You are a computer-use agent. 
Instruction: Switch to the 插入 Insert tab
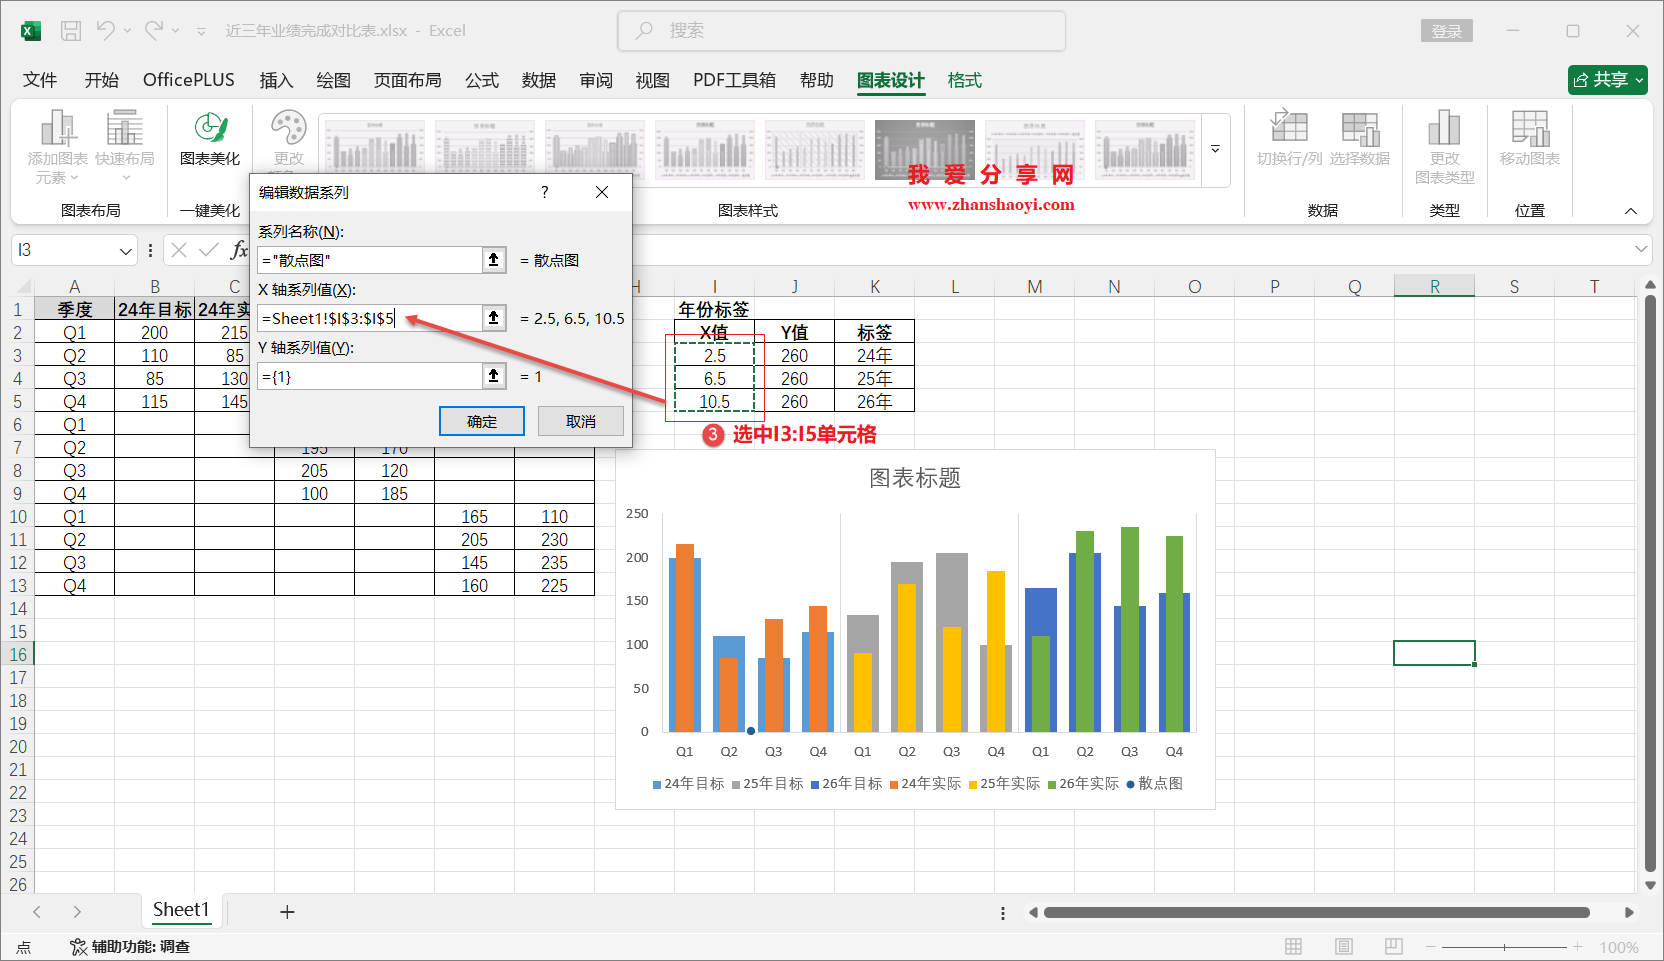click(276, 80)
